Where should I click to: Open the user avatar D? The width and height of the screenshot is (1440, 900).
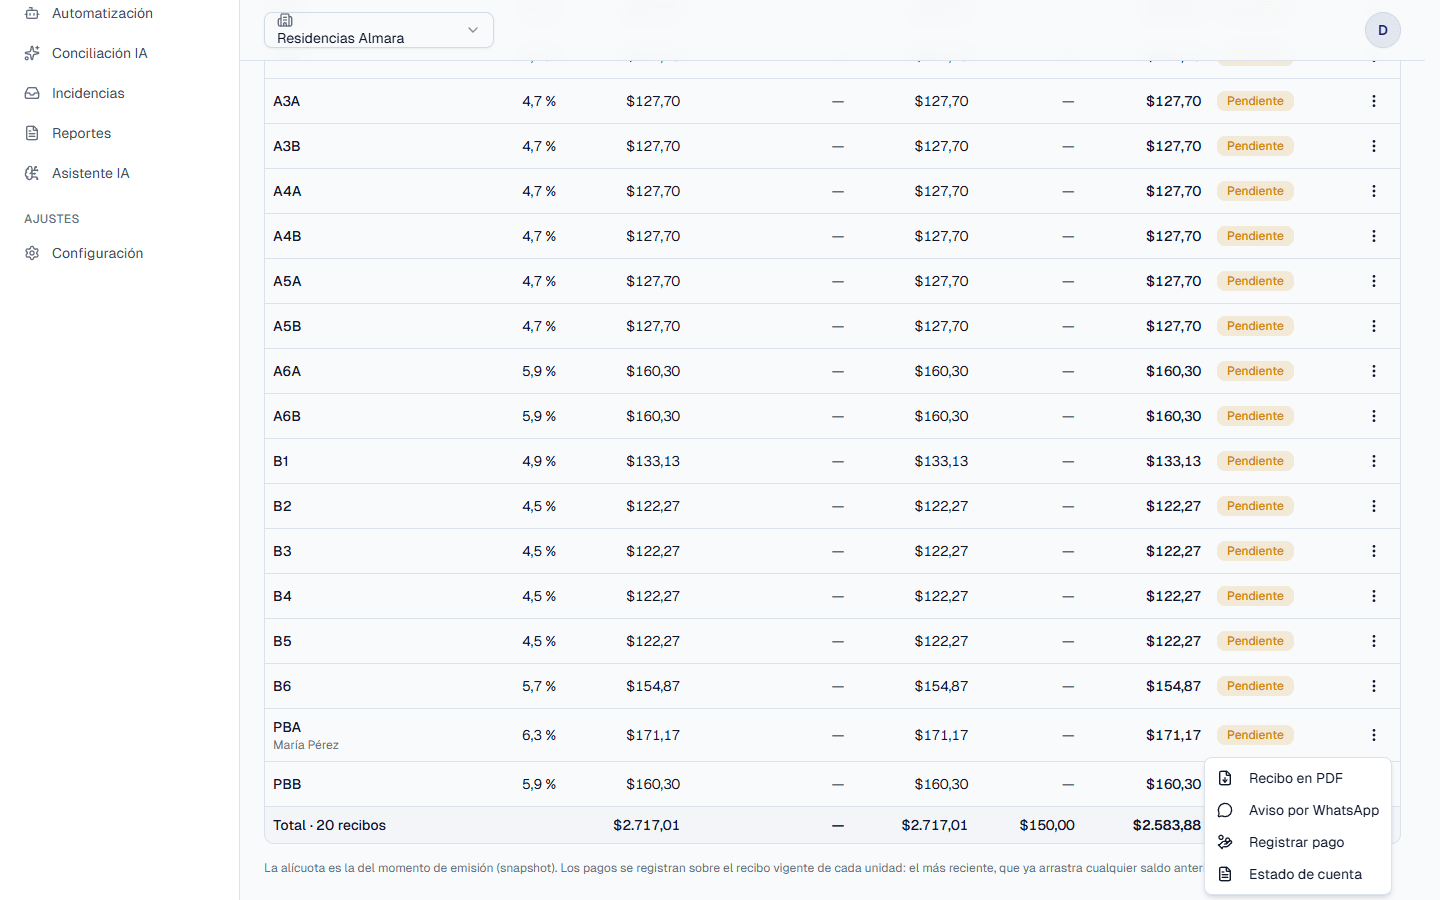tap(1383, 30)
